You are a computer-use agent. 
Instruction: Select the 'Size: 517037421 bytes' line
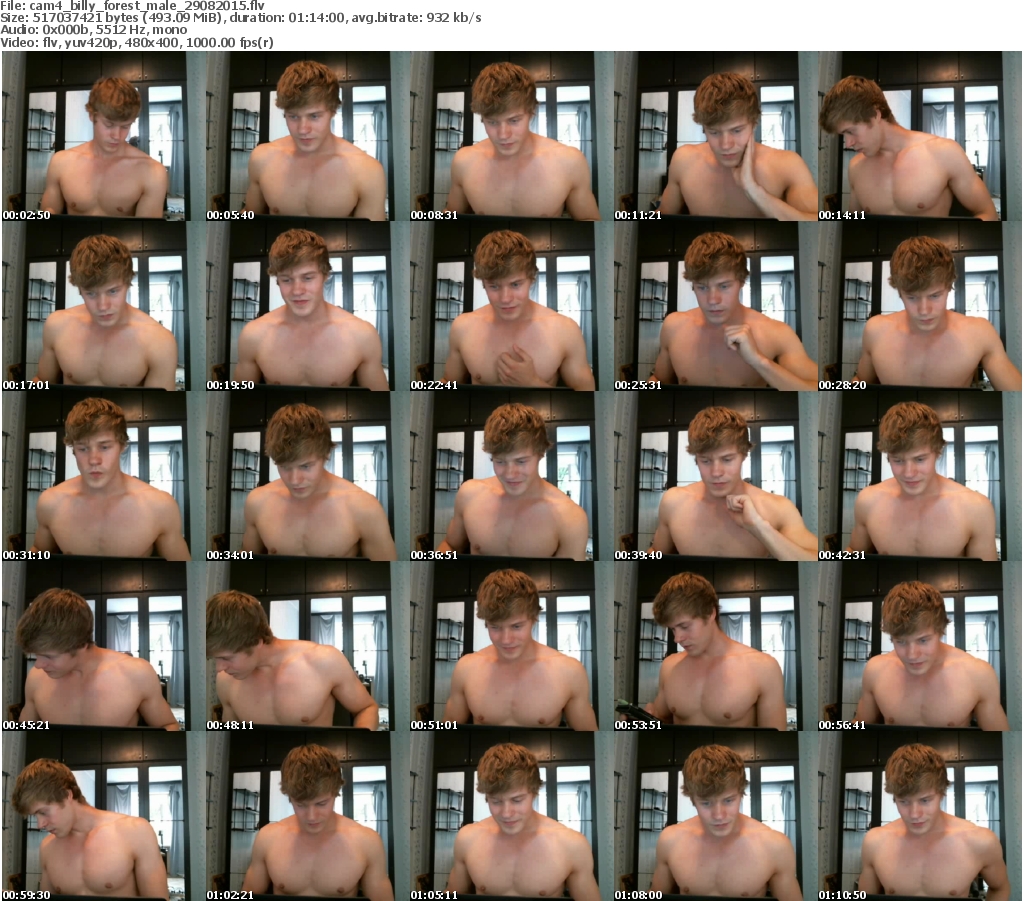(x=241, y=18)
